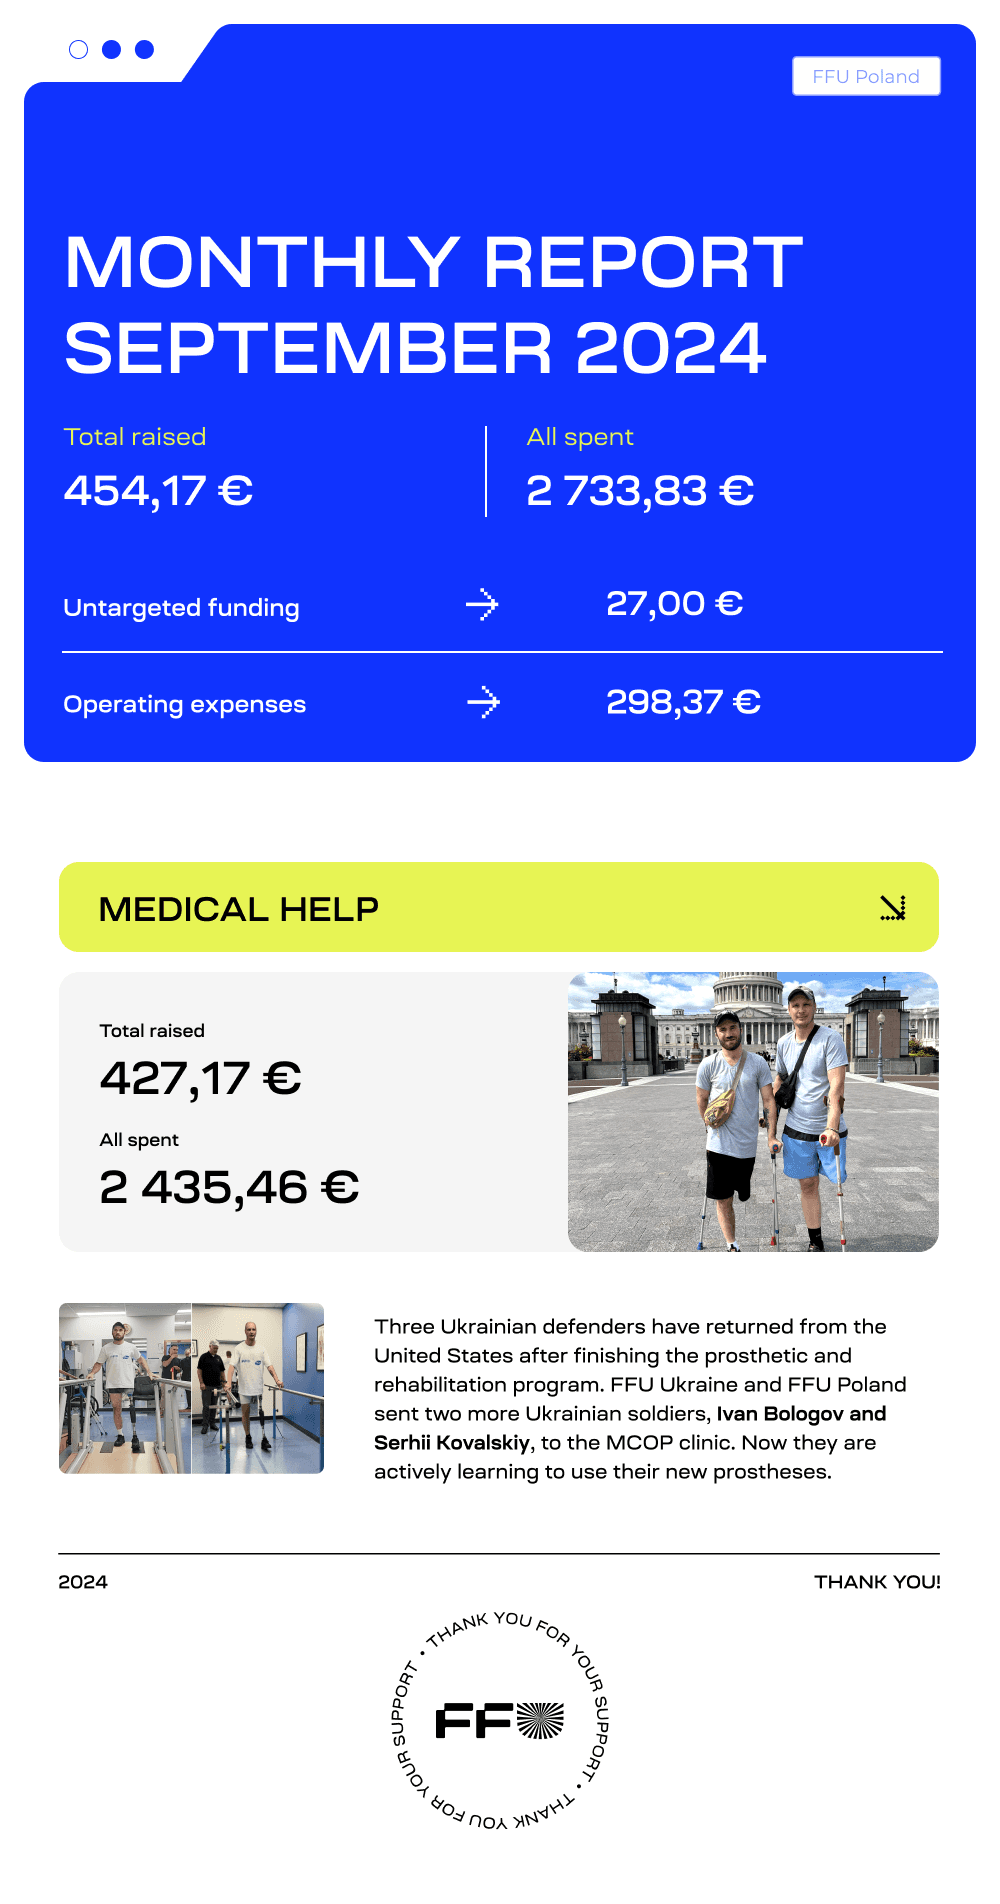Click the arrow next to Untargeted funding
This screenshot has height=1904, width=1000.
click(x=482, y=604)
